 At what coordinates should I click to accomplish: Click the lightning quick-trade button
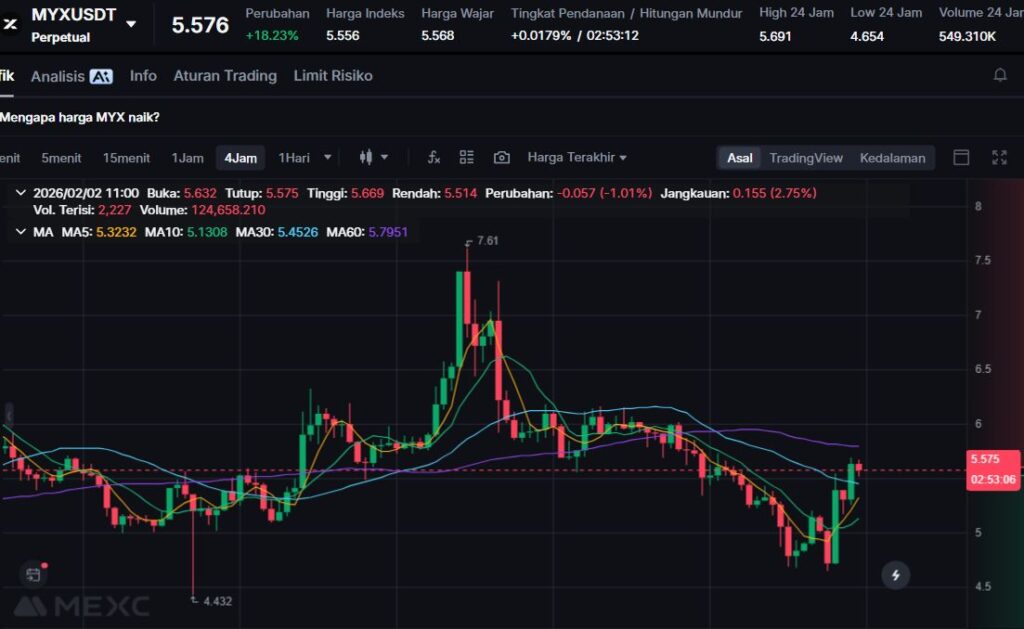click(895, 575)
